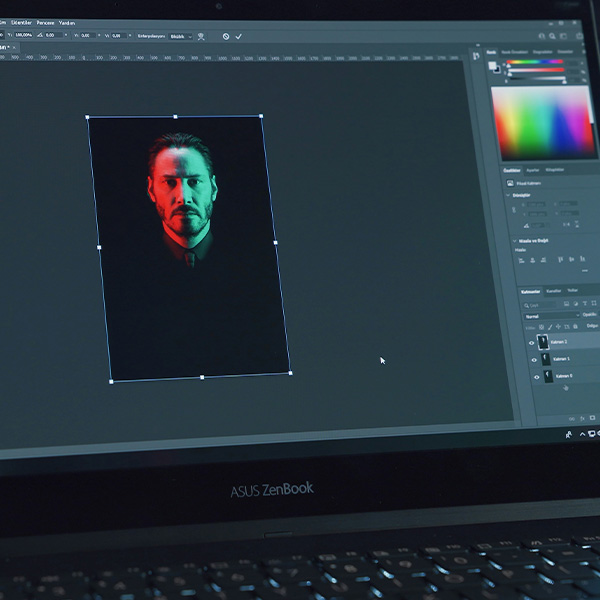Toggle lock transparent pixels in the Layers panel
The height and width of the screenshot is (600, 600).
pos(541,327)
